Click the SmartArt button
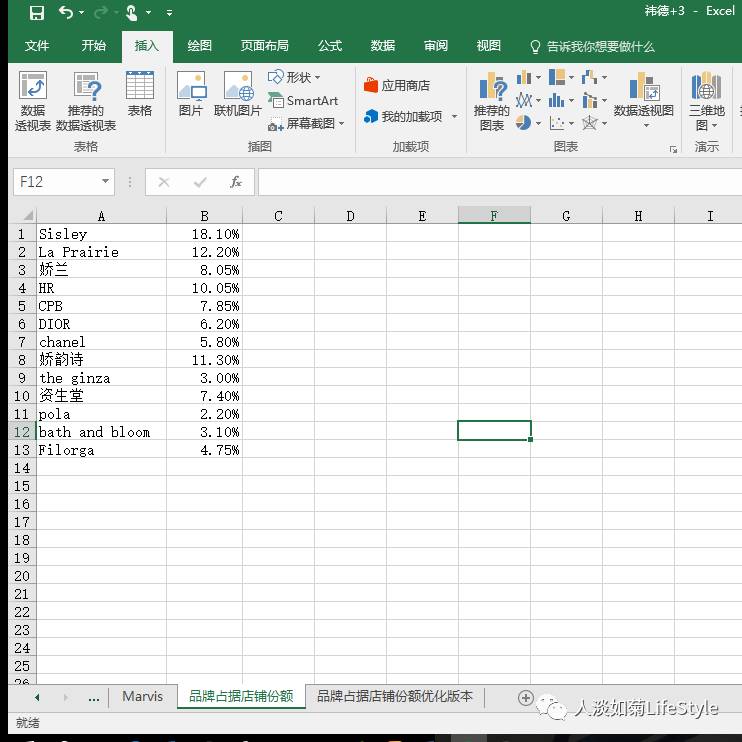Viewport: 742px width, 742px height. [303, 101]
